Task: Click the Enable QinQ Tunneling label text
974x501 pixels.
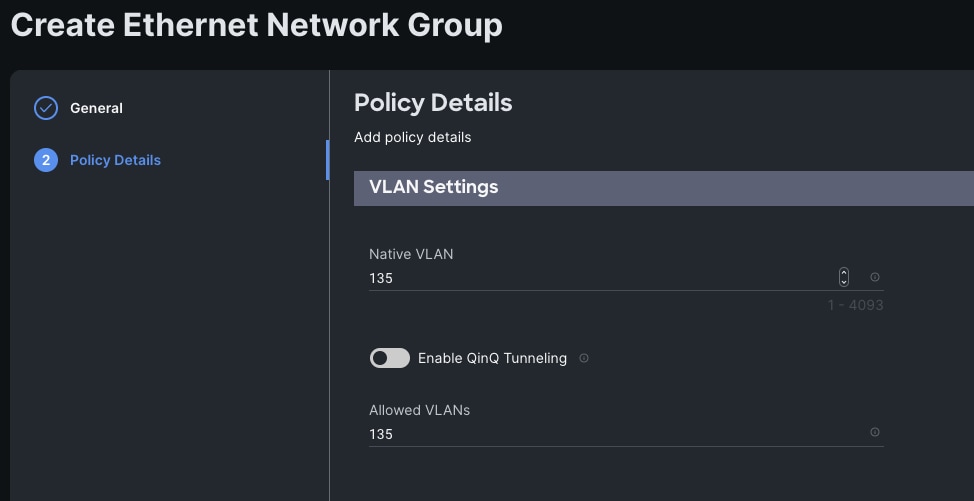Action: click(x=492, y=358)
